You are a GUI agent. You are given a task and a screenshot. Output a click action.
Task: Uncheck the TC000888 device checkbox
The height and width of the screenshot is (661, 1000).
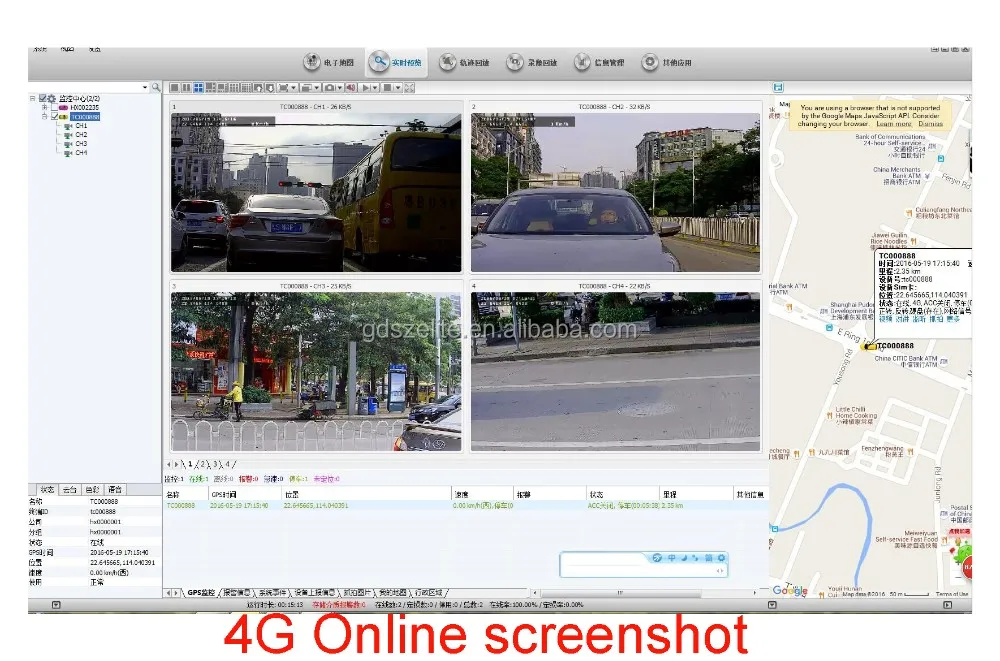[x=53, y=116]
